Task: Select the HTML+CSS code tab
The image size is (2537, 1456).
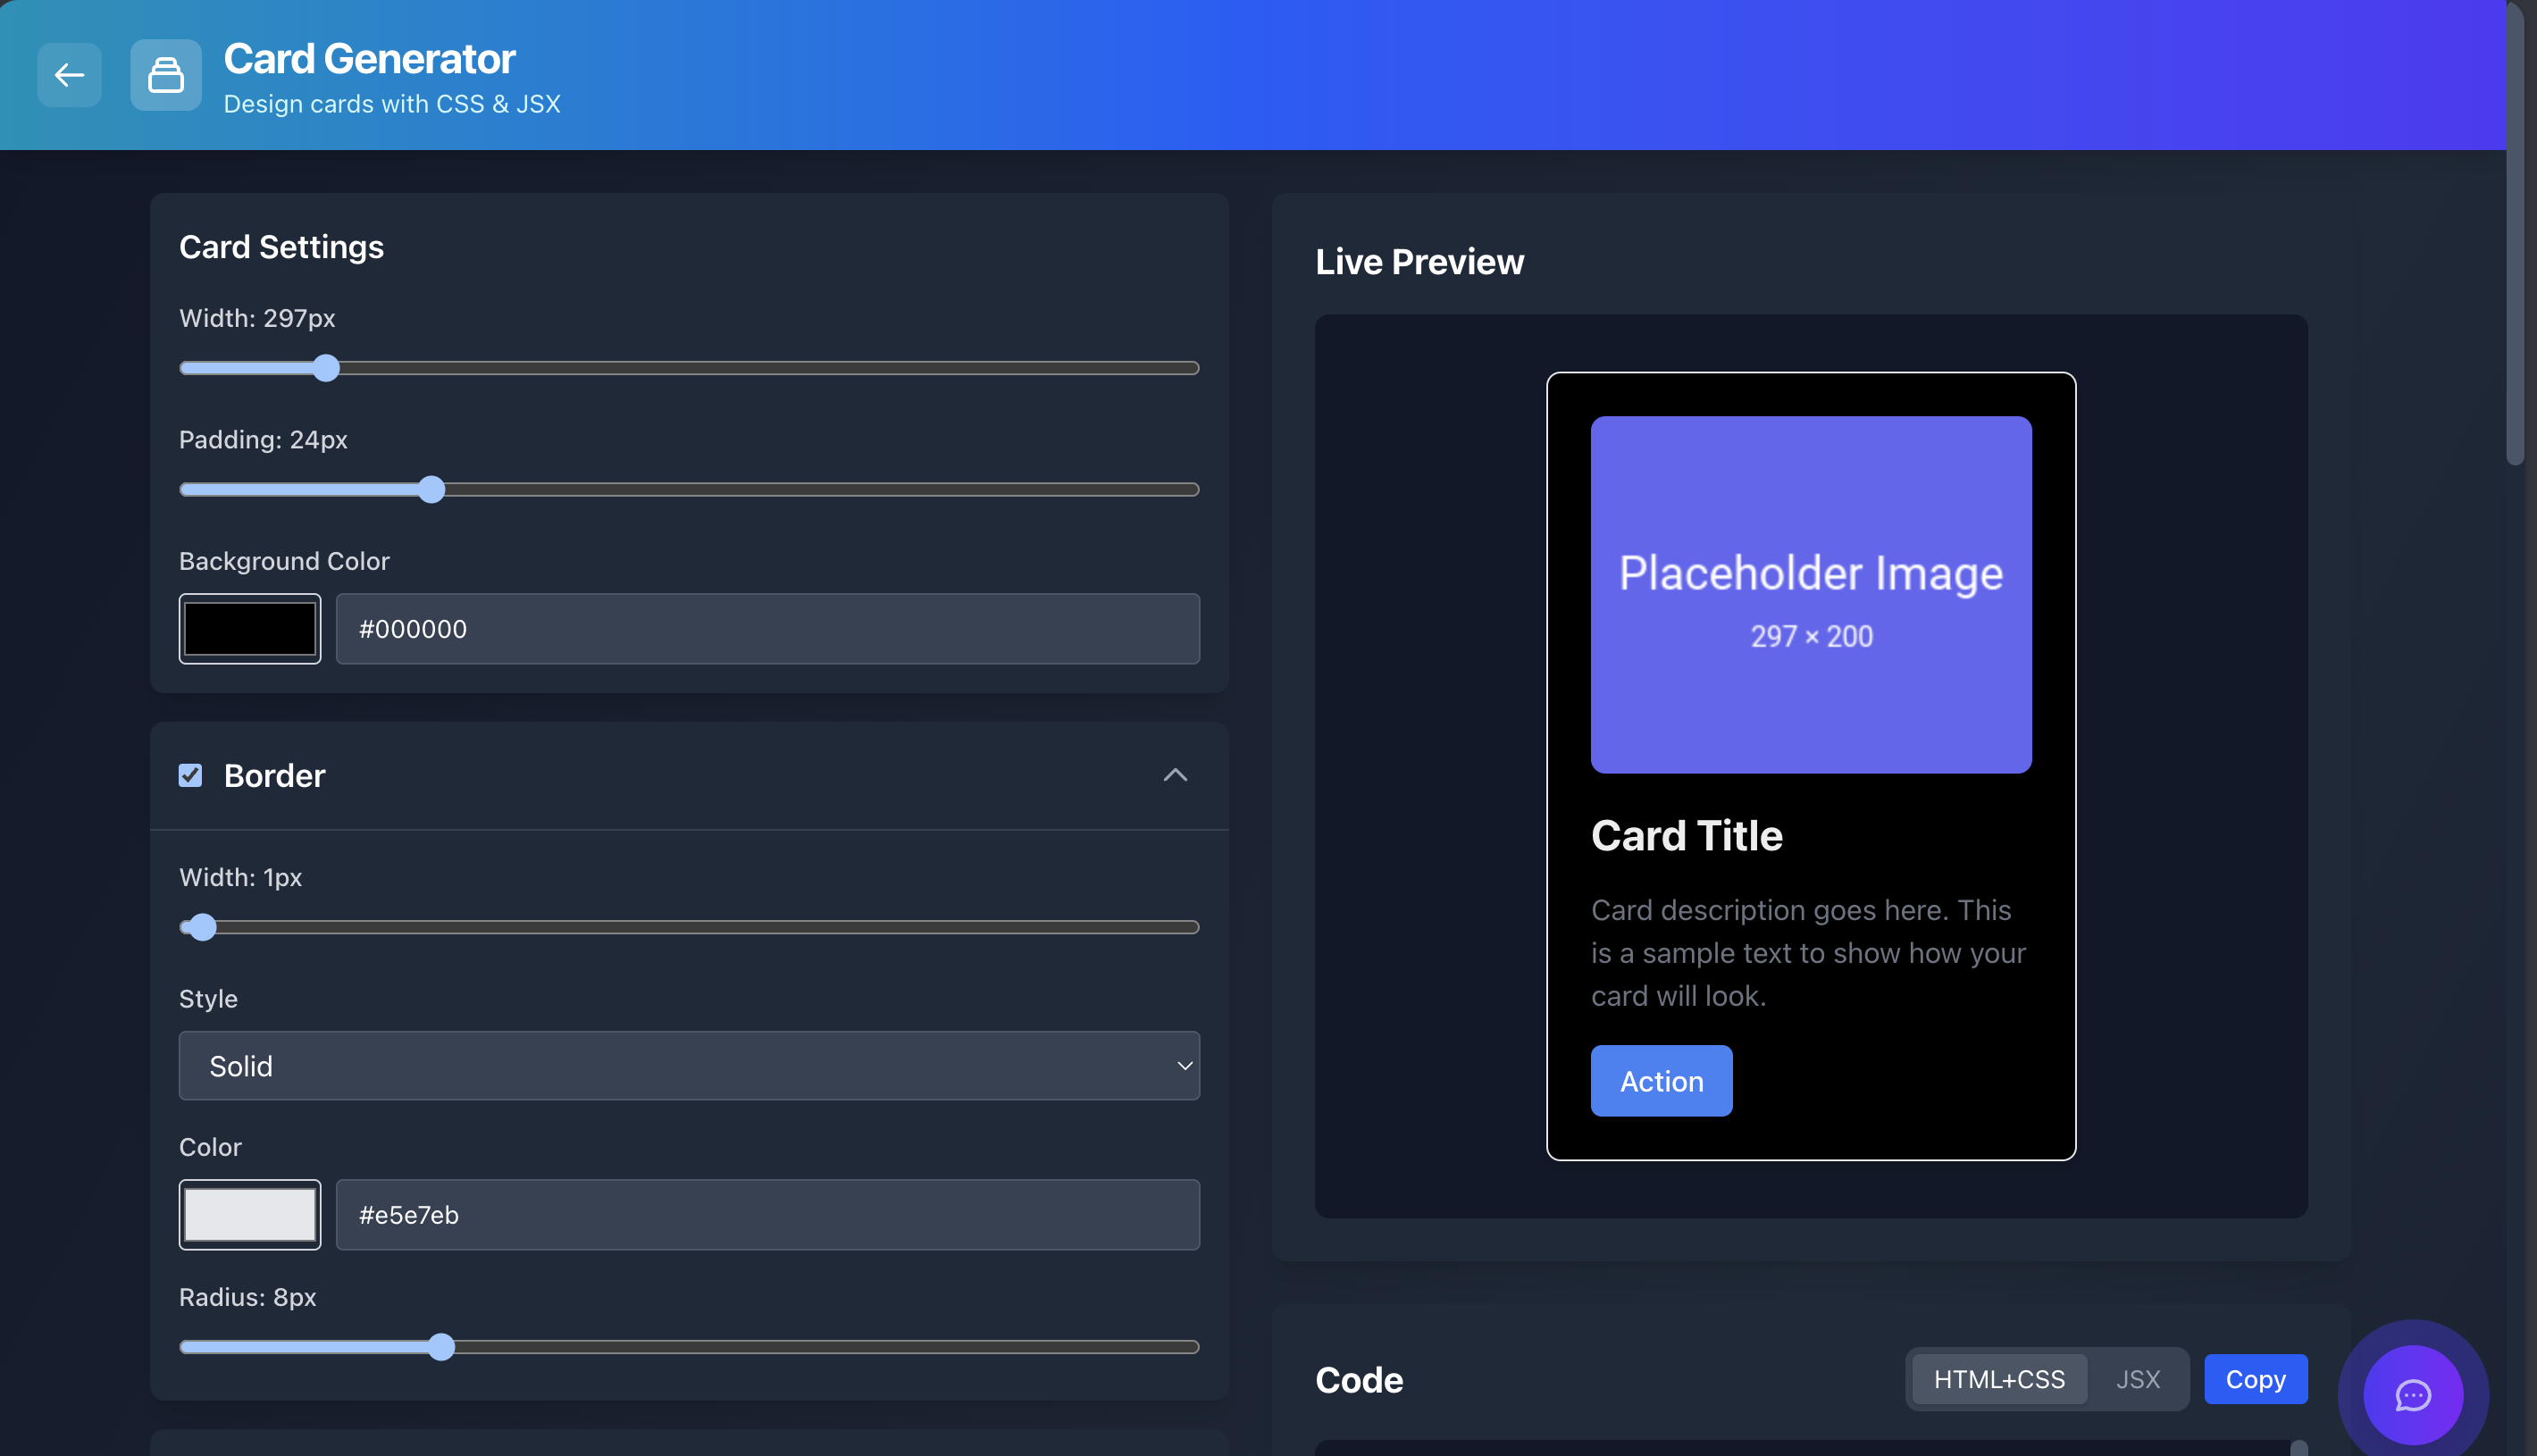Action: (1997, 1378)
